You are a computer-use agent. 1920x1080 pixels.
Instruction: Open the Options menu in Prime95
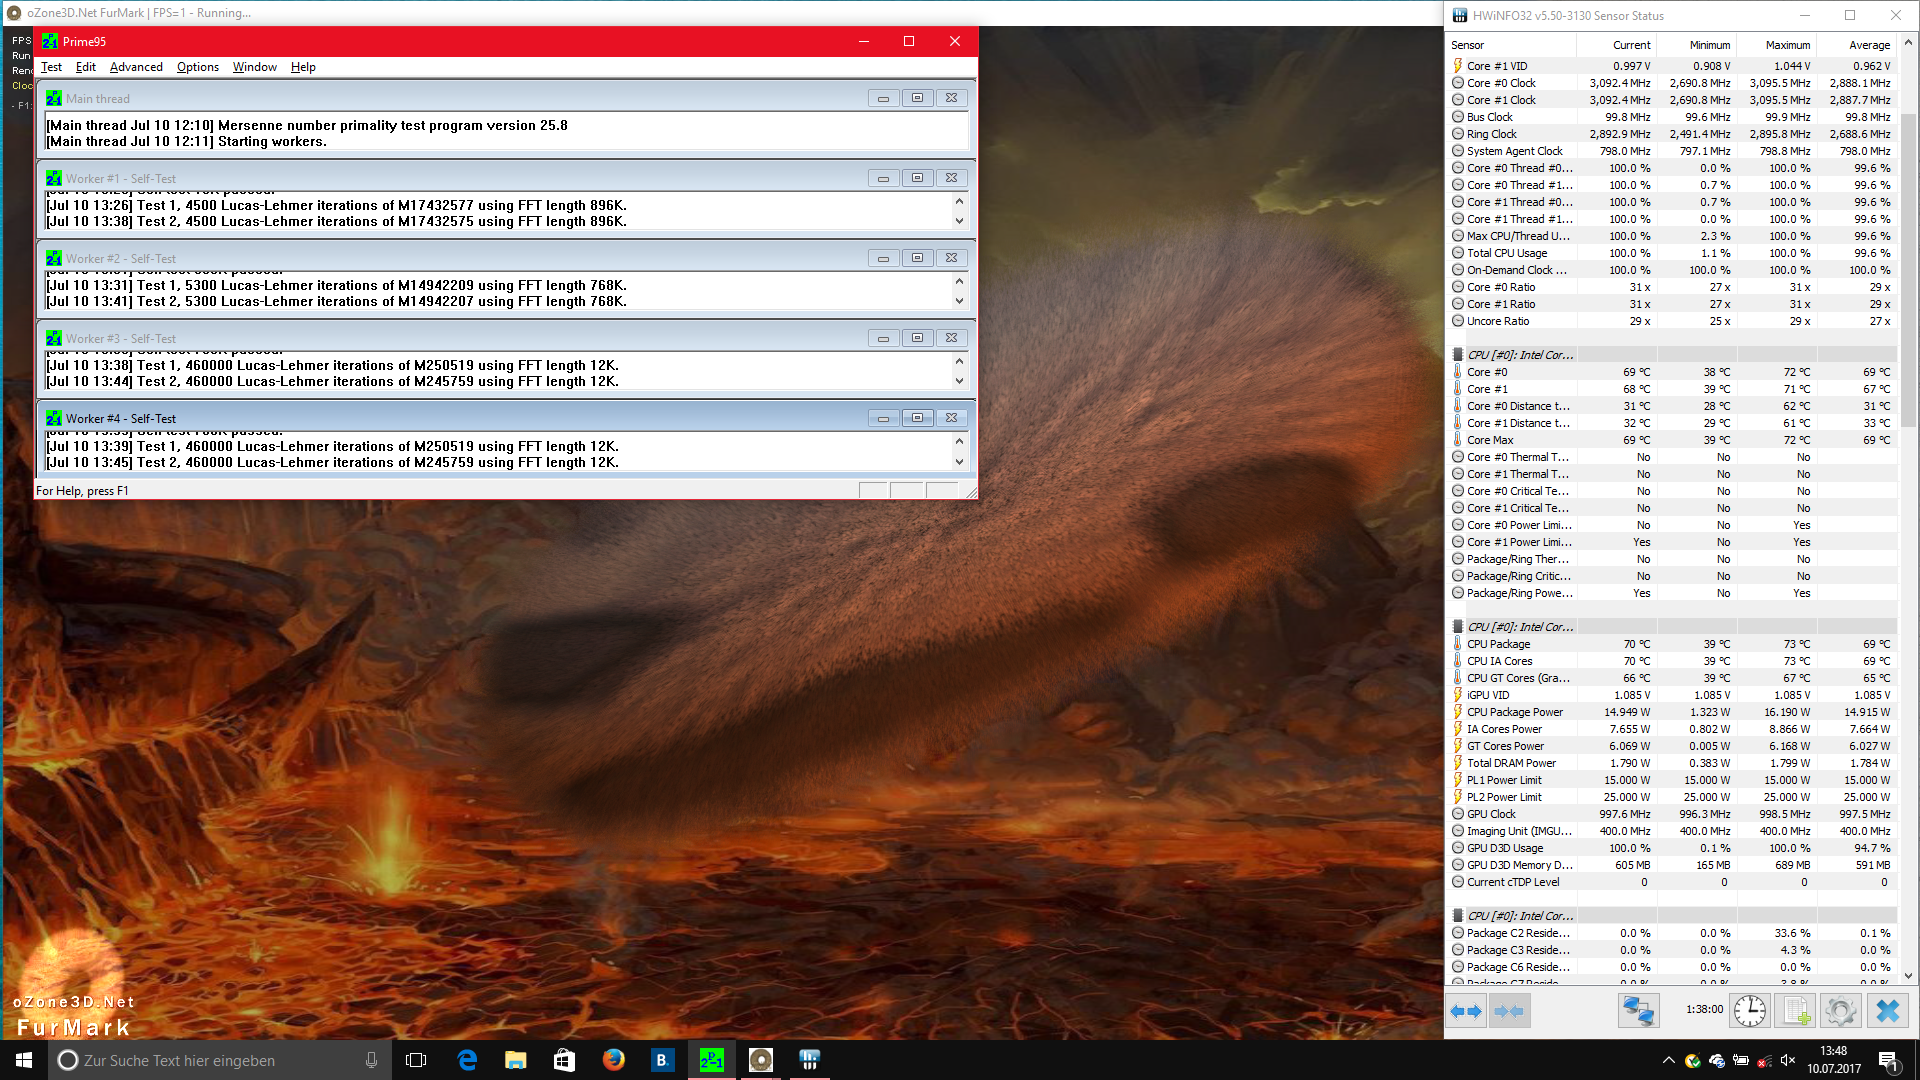coord(197,67)
